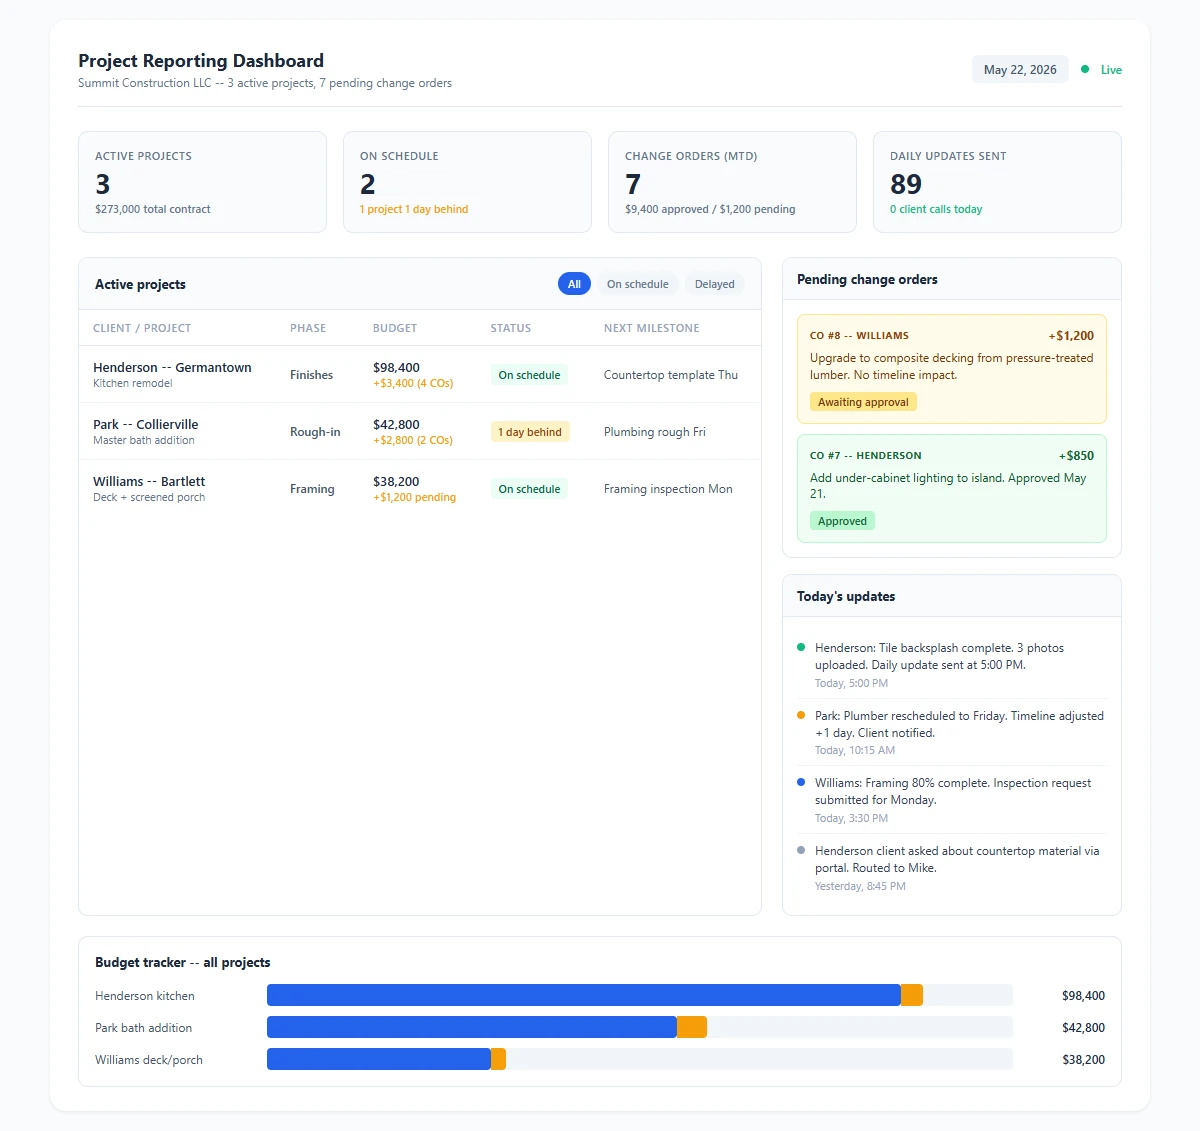Open the On Schedule summary card
The height and width of the screenshot is (1131, 1200).
point(467,182)
